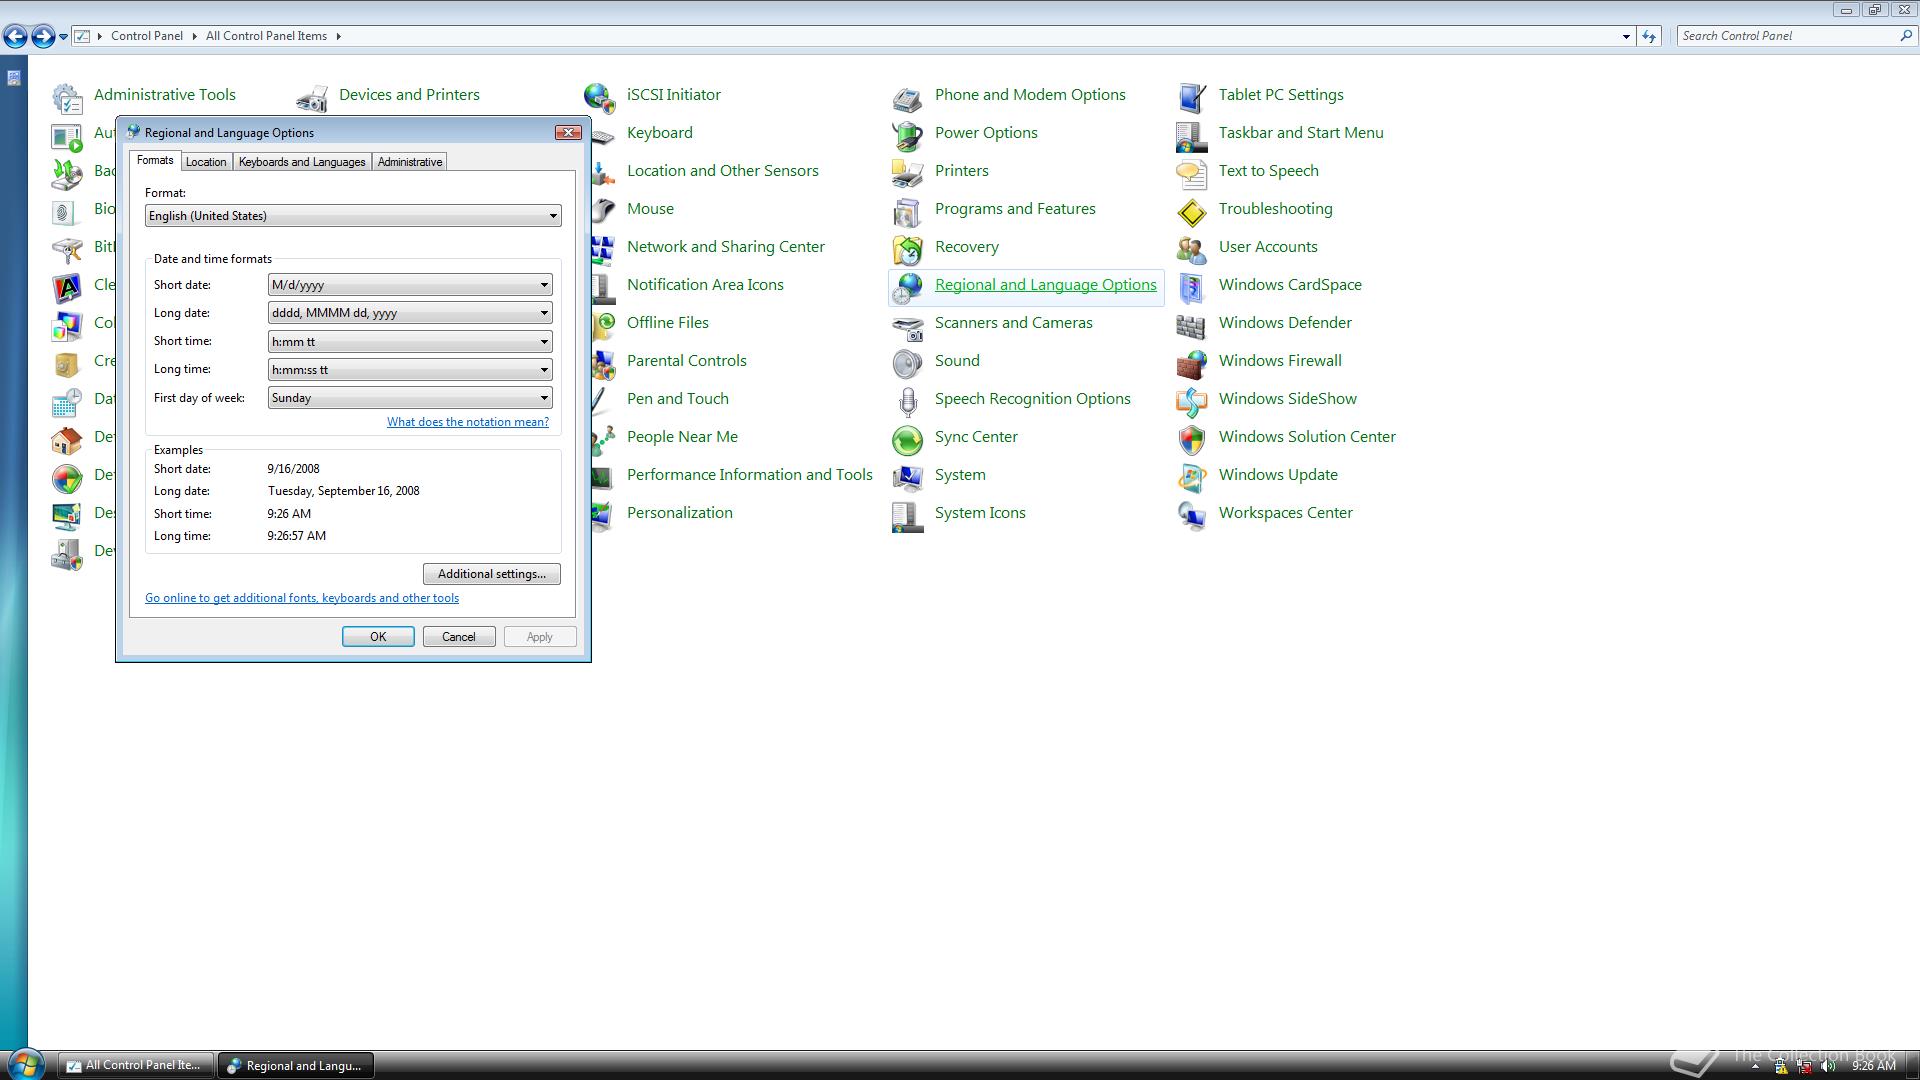1920x1080 pixels.
Task: Expand First day of week dropdown
Action: point(410,398)
